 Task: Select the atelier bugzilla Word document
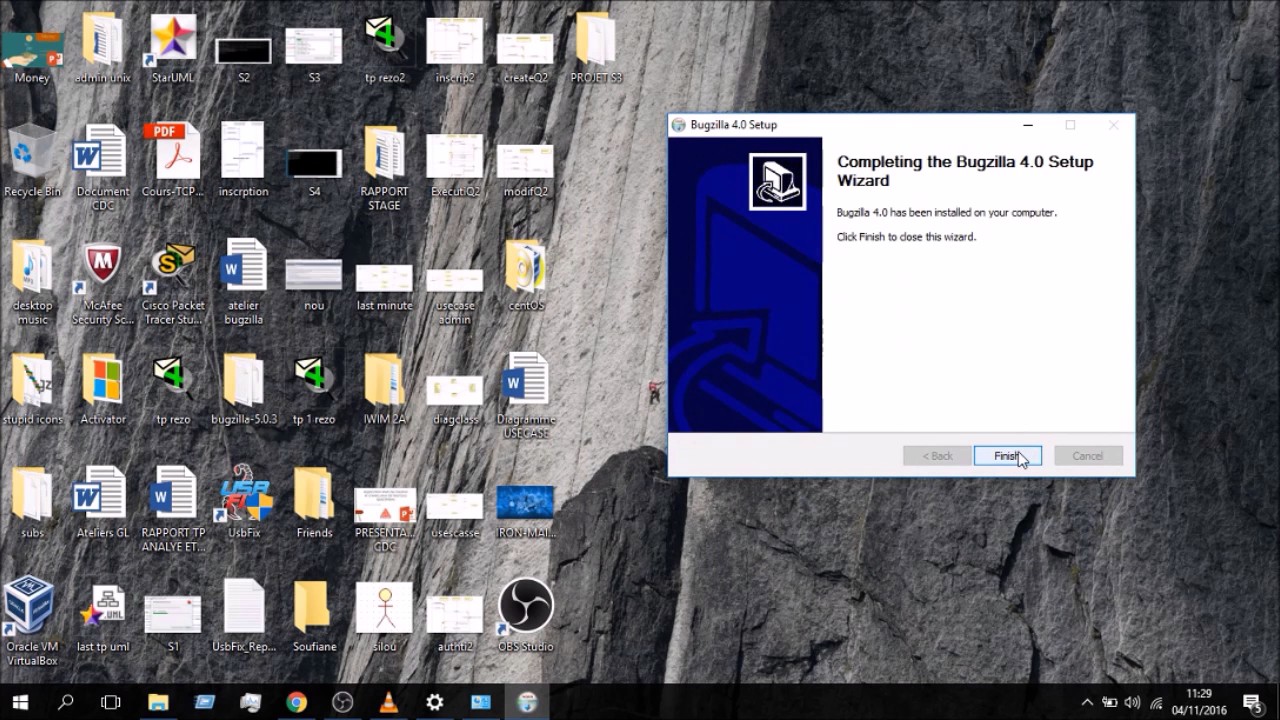click(244, 282)
